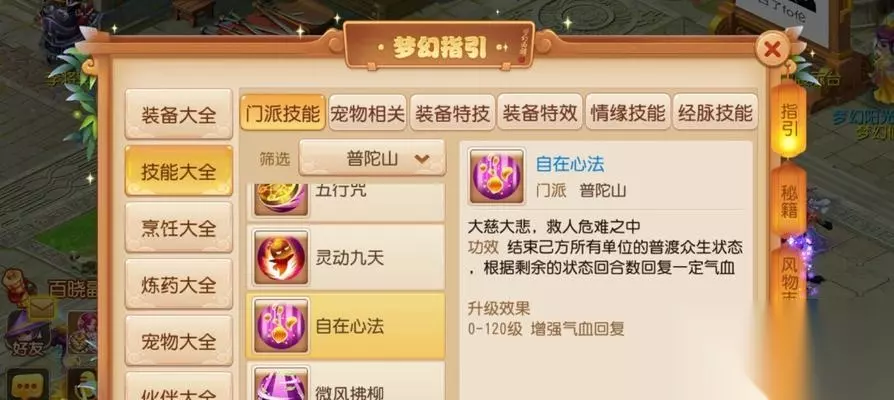Open the 好友 friends icon
The image size is (894, 400).
(x=27, y=333)
